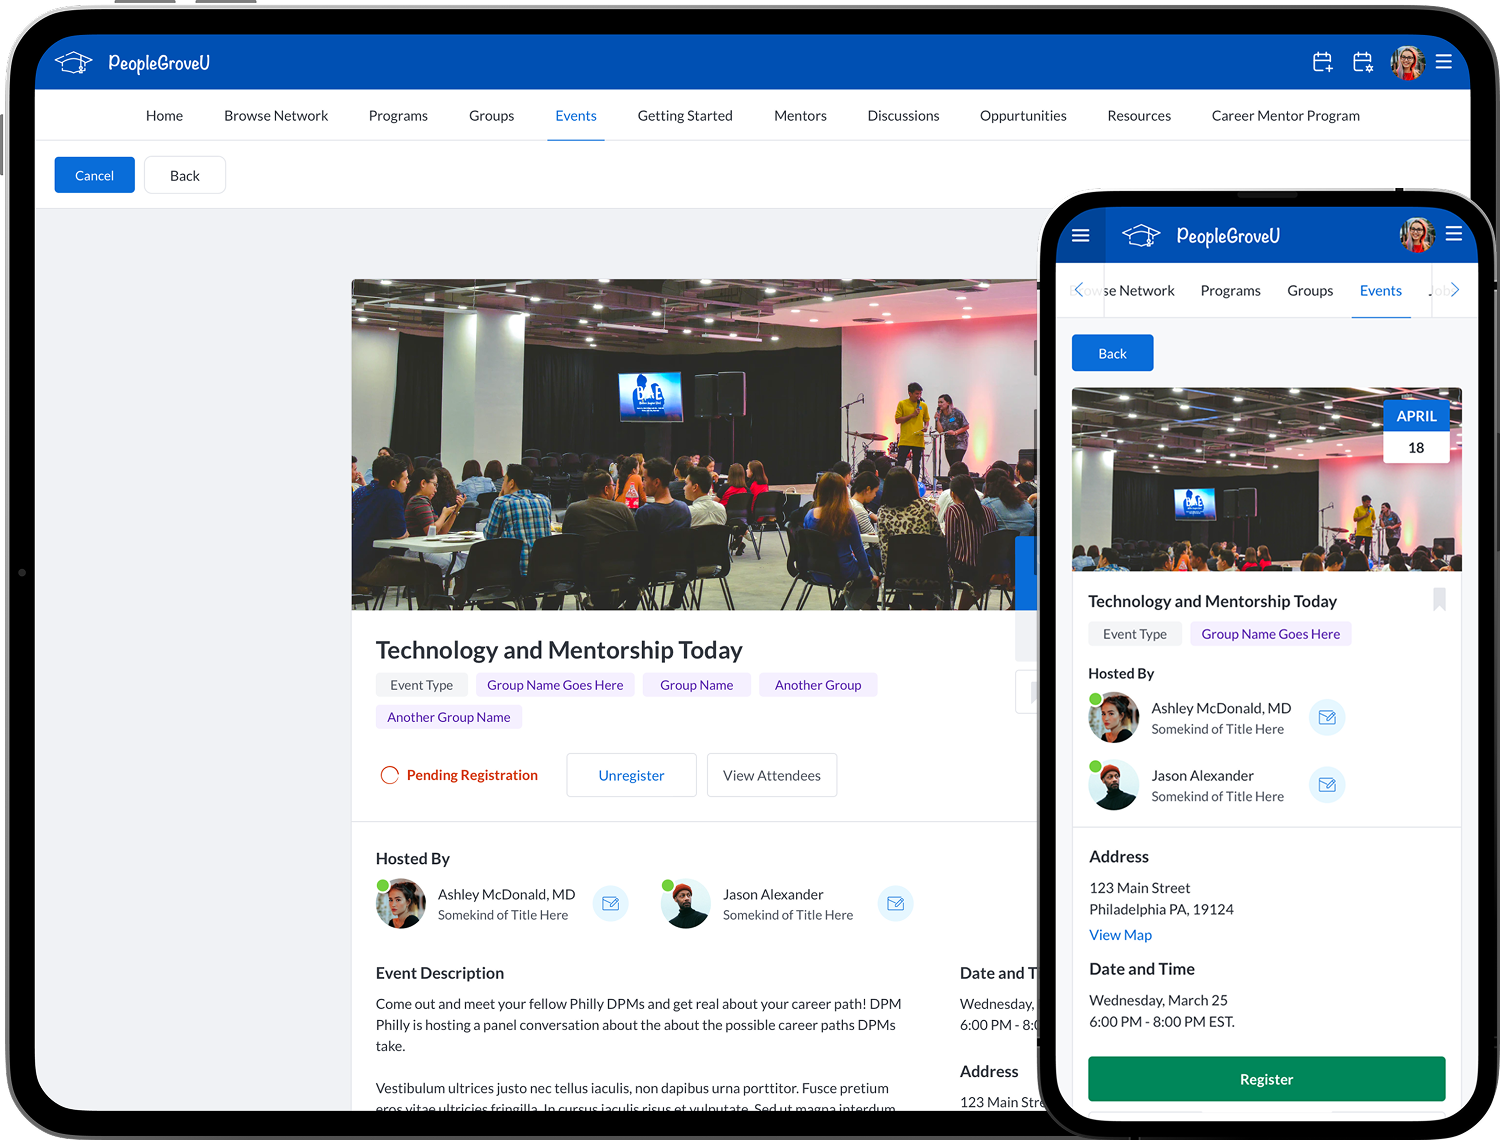
Task: Open the View Map link on phone
Action: point(1120,935)
